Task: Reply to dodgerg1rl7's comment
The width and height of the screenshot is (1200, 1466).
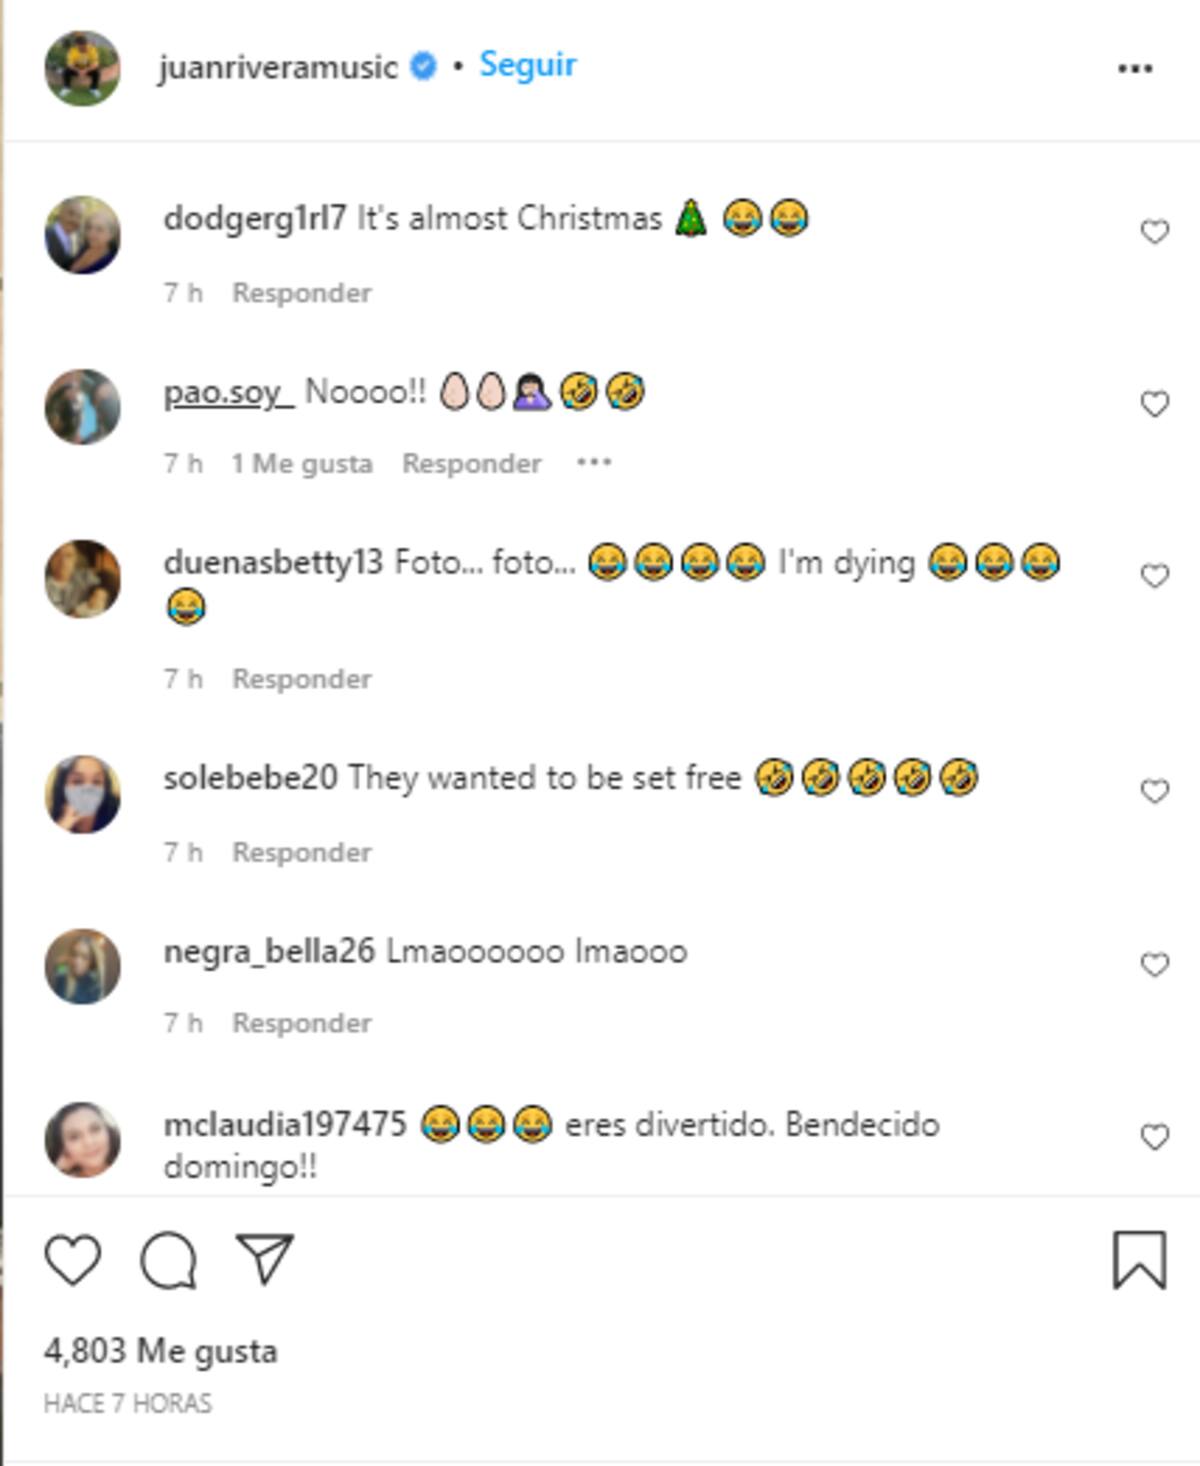Action: tap(301, 293)
